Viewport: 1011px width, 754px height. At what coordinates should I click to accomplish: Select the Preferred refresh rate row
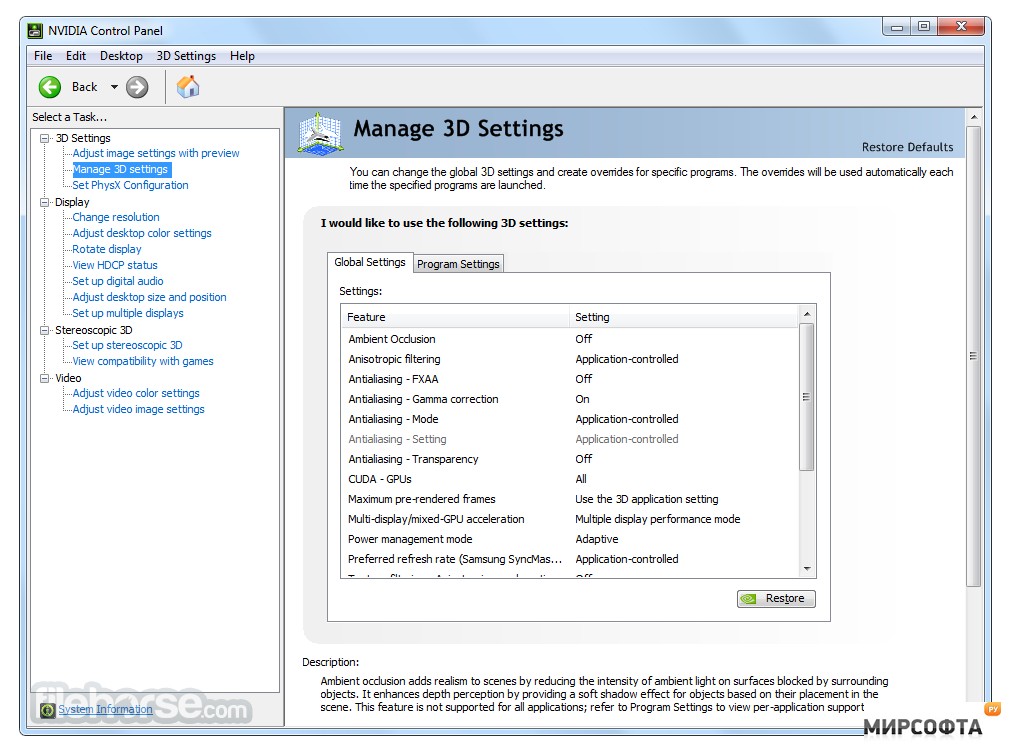pyautogui.click(x=571, y=559)
